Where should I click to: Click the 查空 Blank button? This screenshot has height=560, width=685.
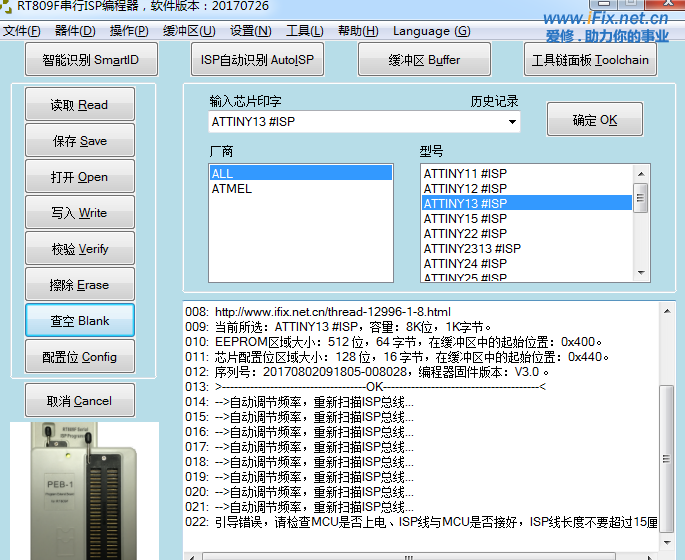click(x=80, y=321)
